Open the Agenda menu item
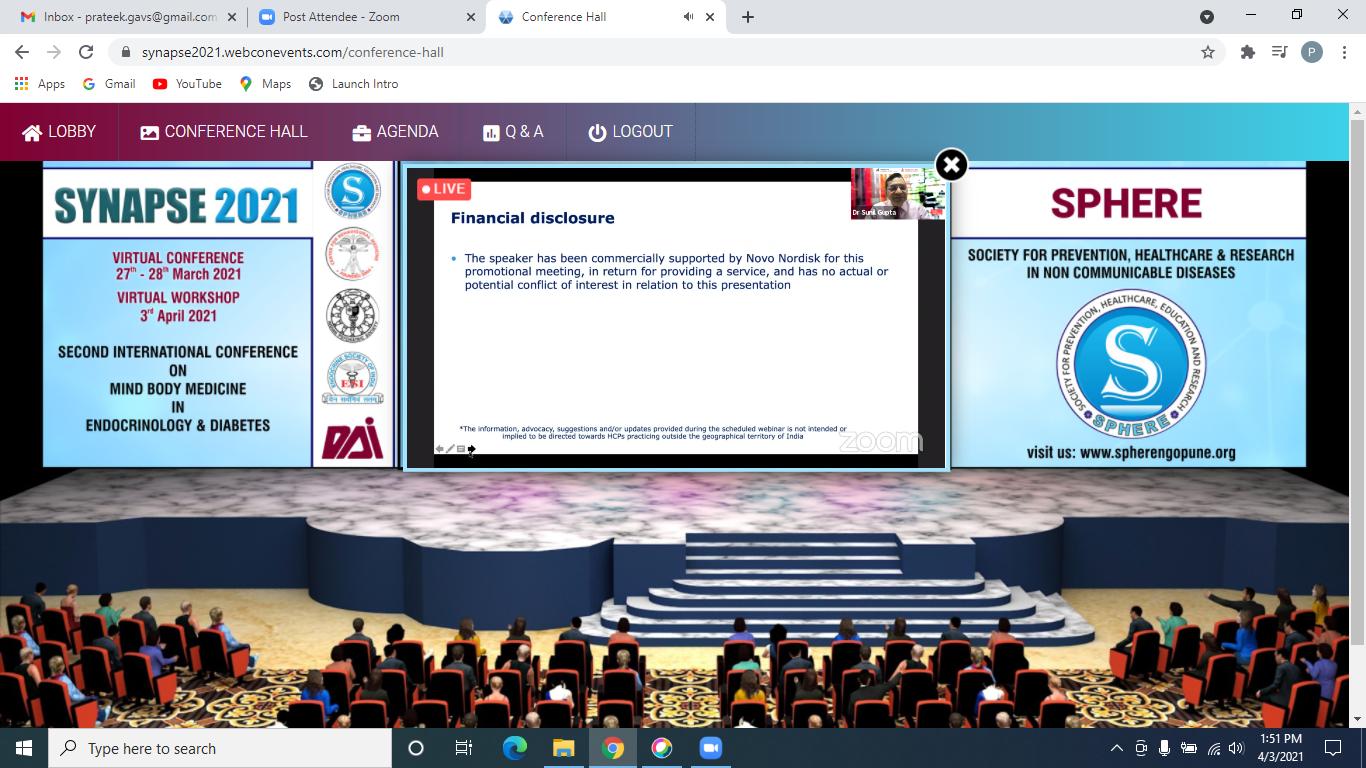The height and width of the screenshot is (768, 1366). click(x=395, y=132)
